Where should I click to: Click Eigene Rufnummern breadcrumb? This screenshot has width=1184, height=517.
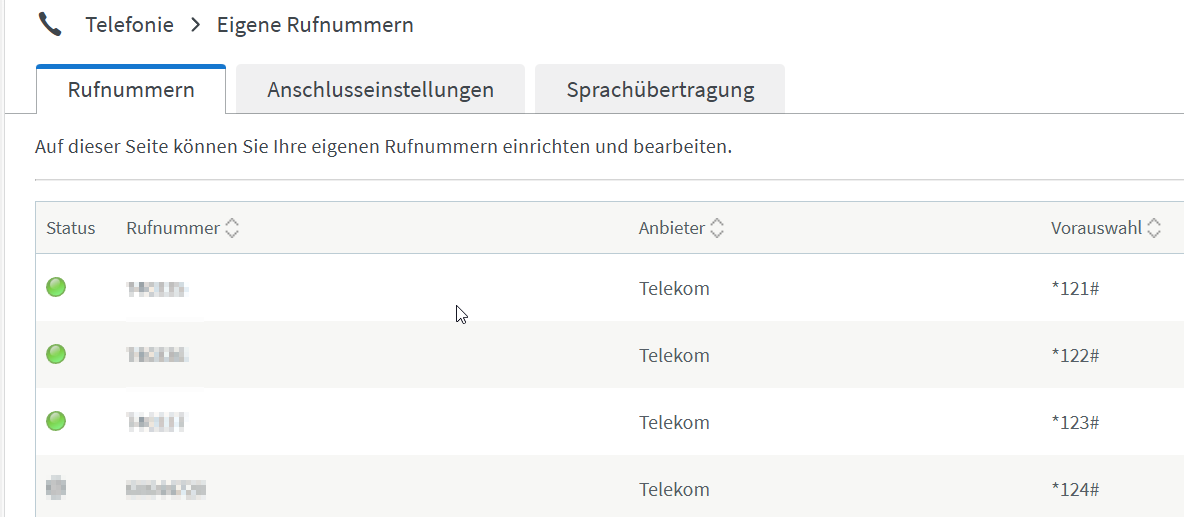point(315,25)
